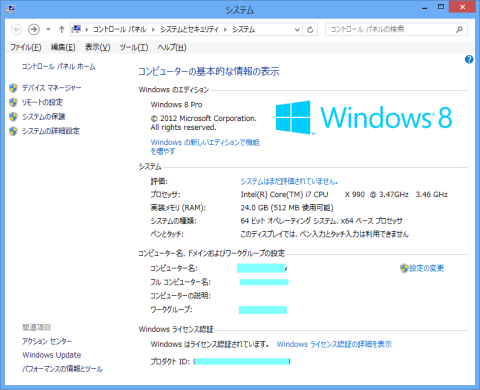Image resolution: width=480 pixels, height=390 pixels.
Task: Go up one level with the Up arrow
Action: pos(61,30)
